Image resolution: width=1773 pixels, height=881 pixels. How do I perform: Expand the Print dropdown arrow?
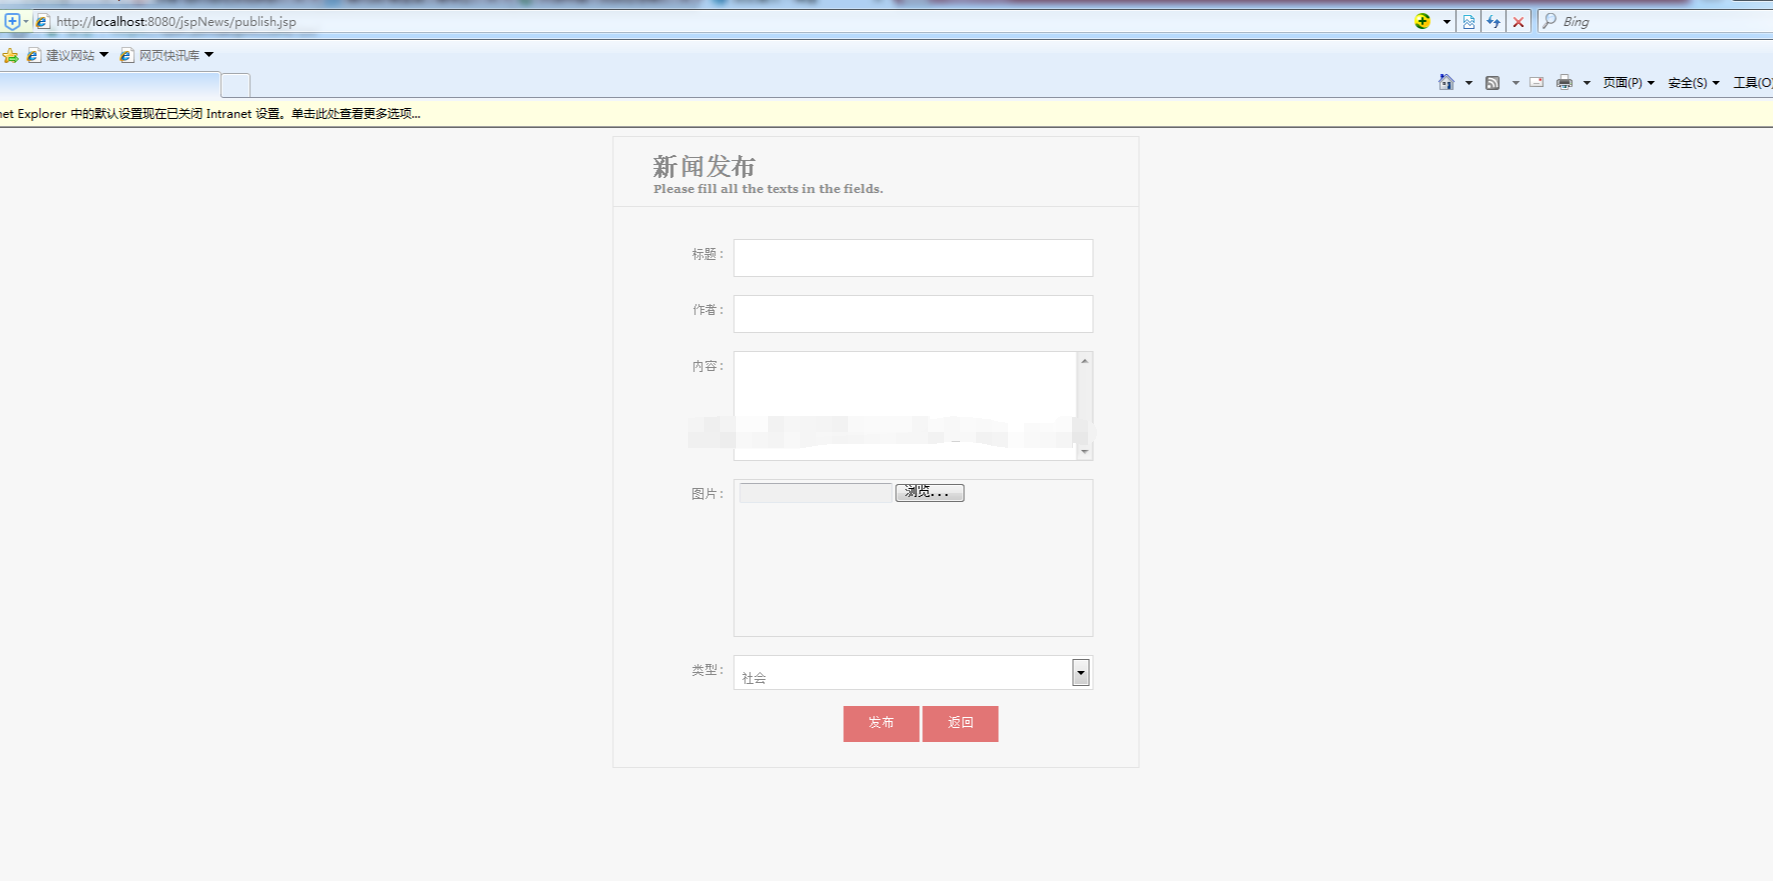pyautogui.click(x=1586, y=83)
